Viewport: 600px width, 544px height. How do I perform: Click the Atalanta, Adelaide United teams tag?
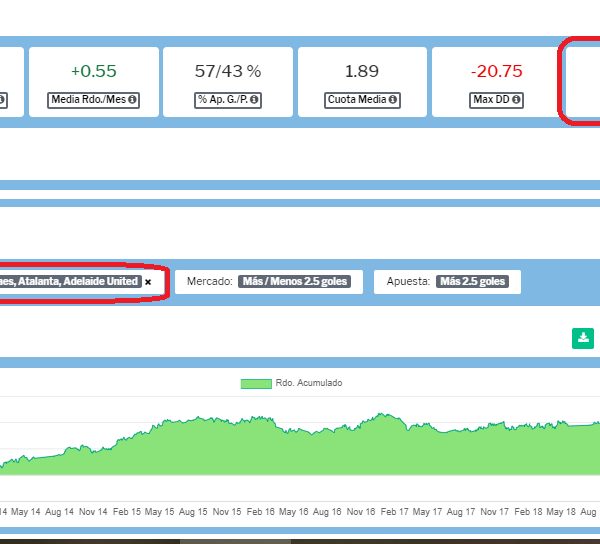(x=70, y=282)
